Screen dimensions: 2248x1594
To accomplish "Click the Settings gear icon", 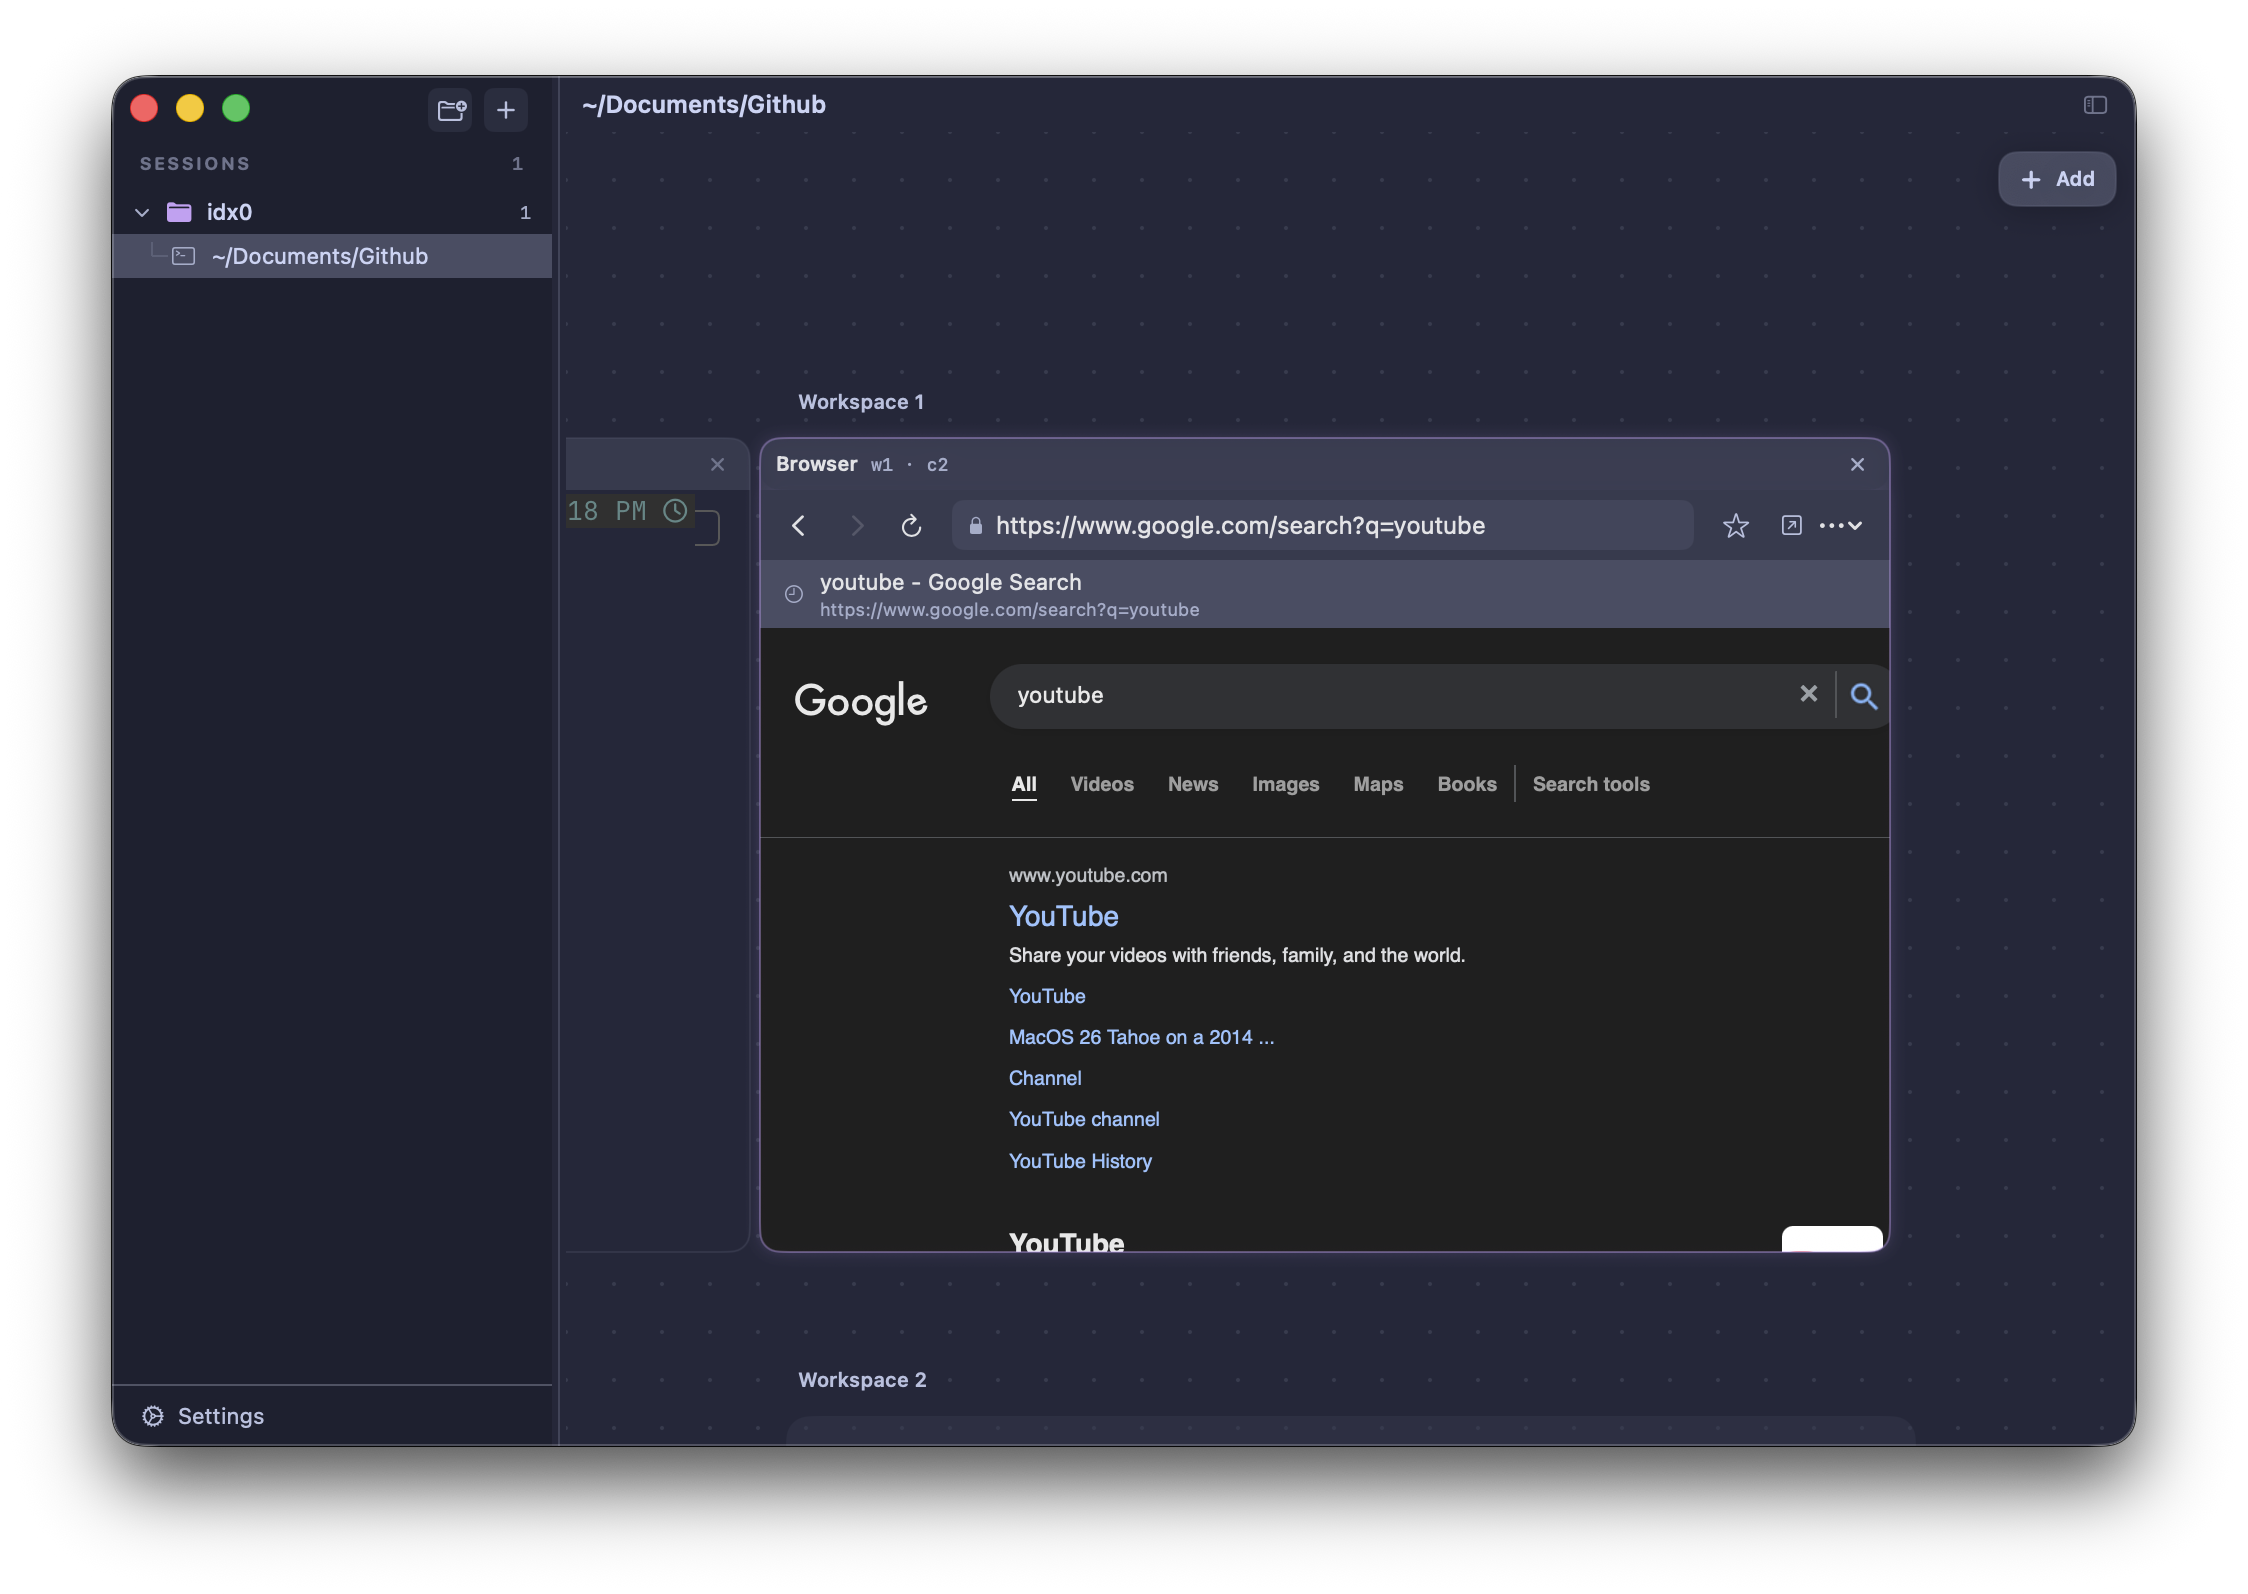I will pyautogui.click(x=153, y=1416).
